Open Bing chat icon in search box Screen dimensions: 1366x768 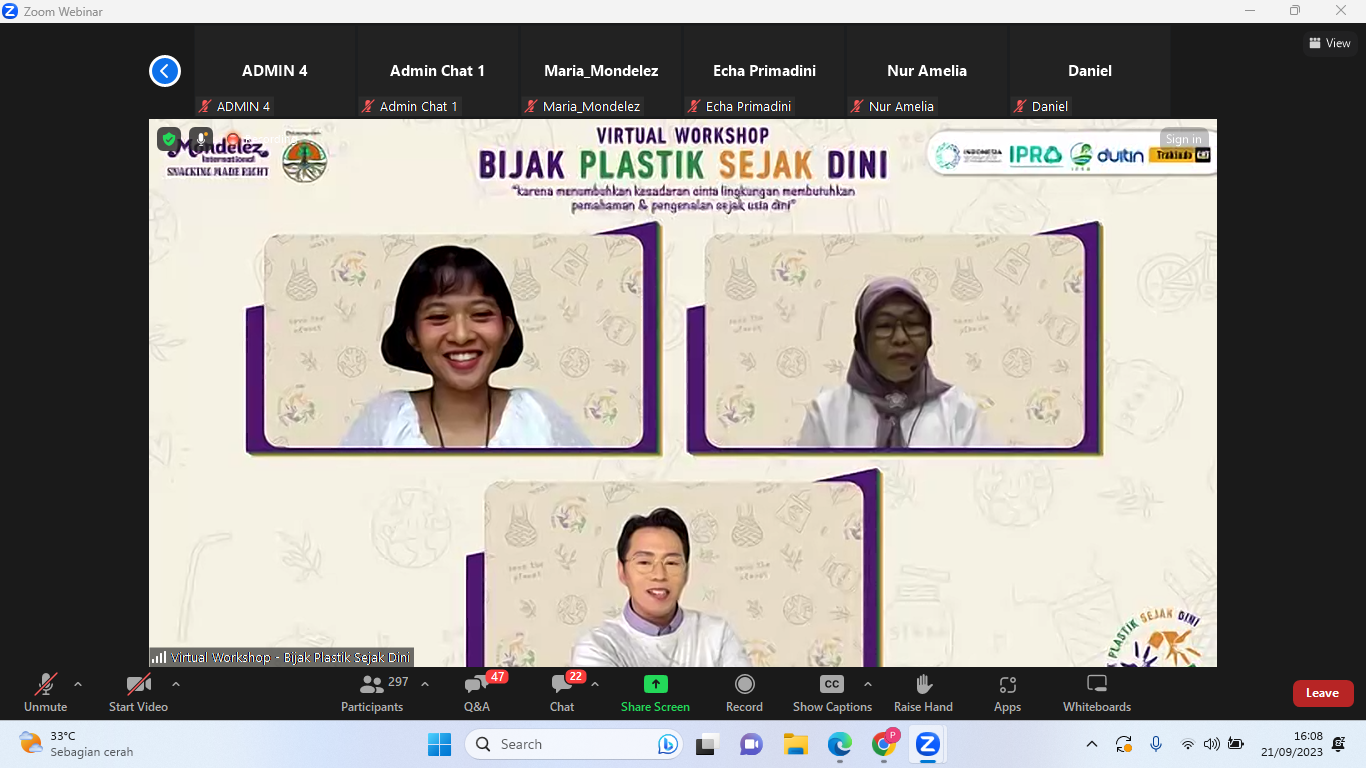pos(667,744)
